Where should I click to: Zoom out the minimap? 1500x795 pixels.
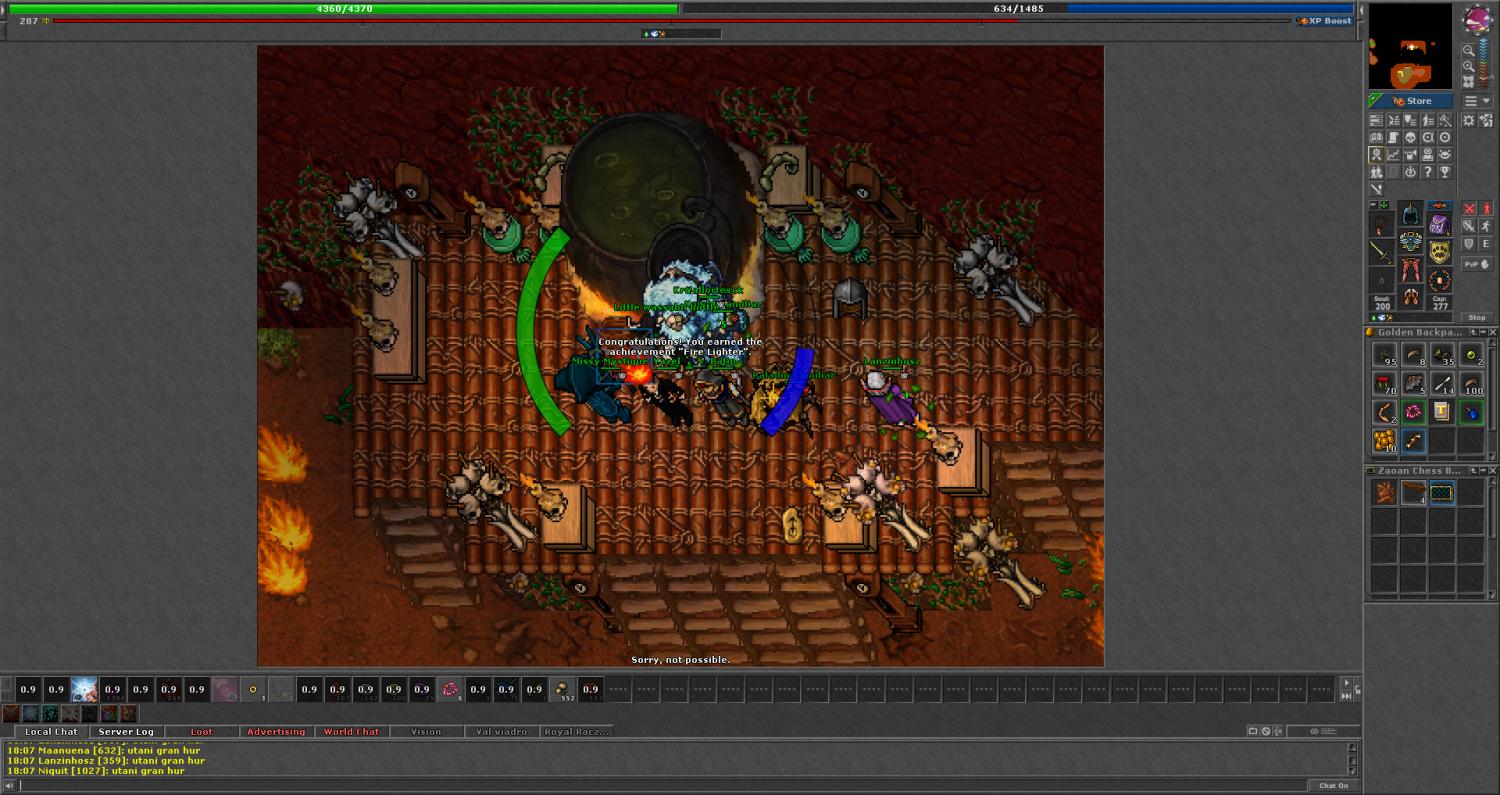[1468, 50]
